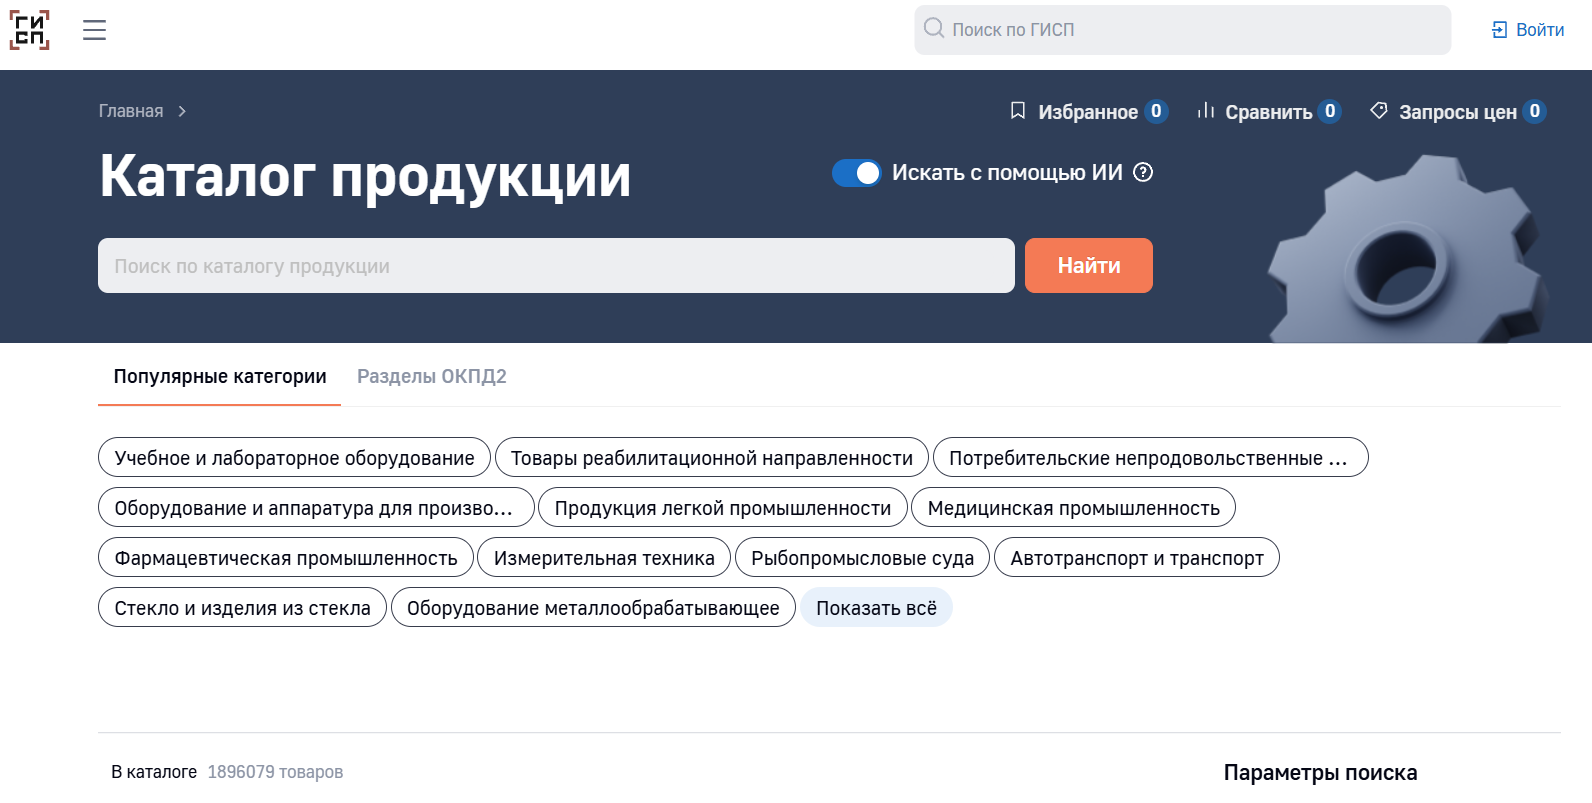Click the Сравнить counter badge 0

1329,111
